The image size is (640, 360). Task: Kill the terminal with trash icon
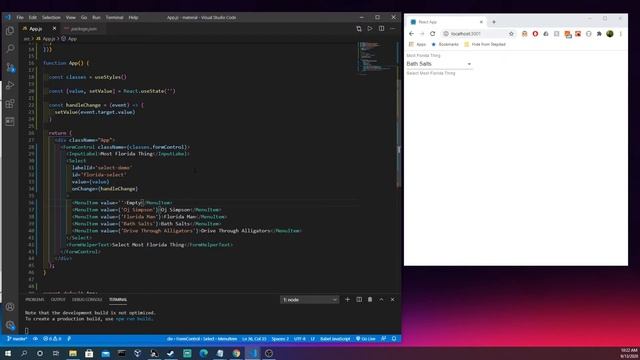click(370, 300)
